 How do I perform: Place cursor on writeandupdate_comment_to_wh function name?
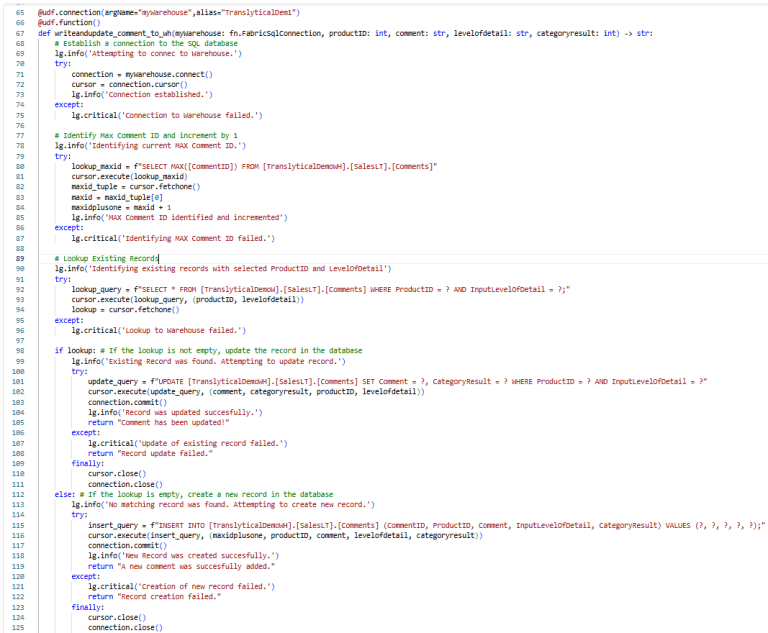coord(113,33)
